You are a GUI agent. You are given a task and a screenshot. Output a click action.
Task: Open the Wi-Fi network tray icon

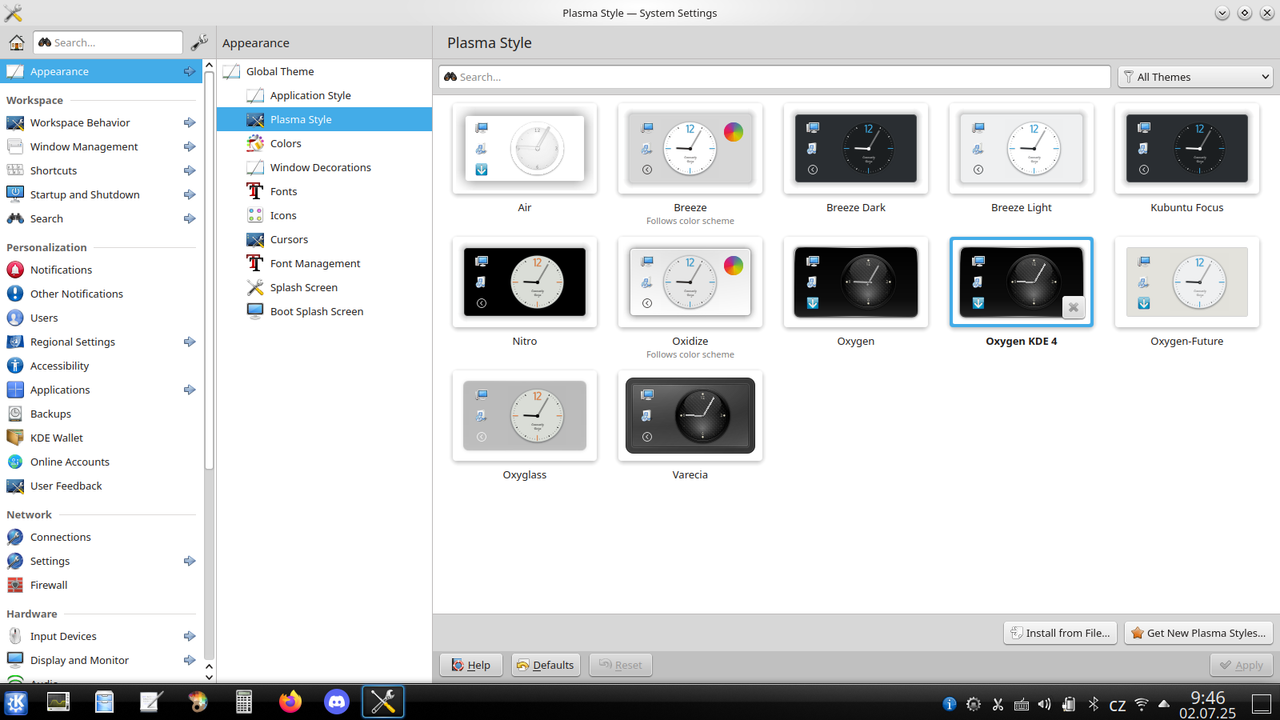[1141, 704]
